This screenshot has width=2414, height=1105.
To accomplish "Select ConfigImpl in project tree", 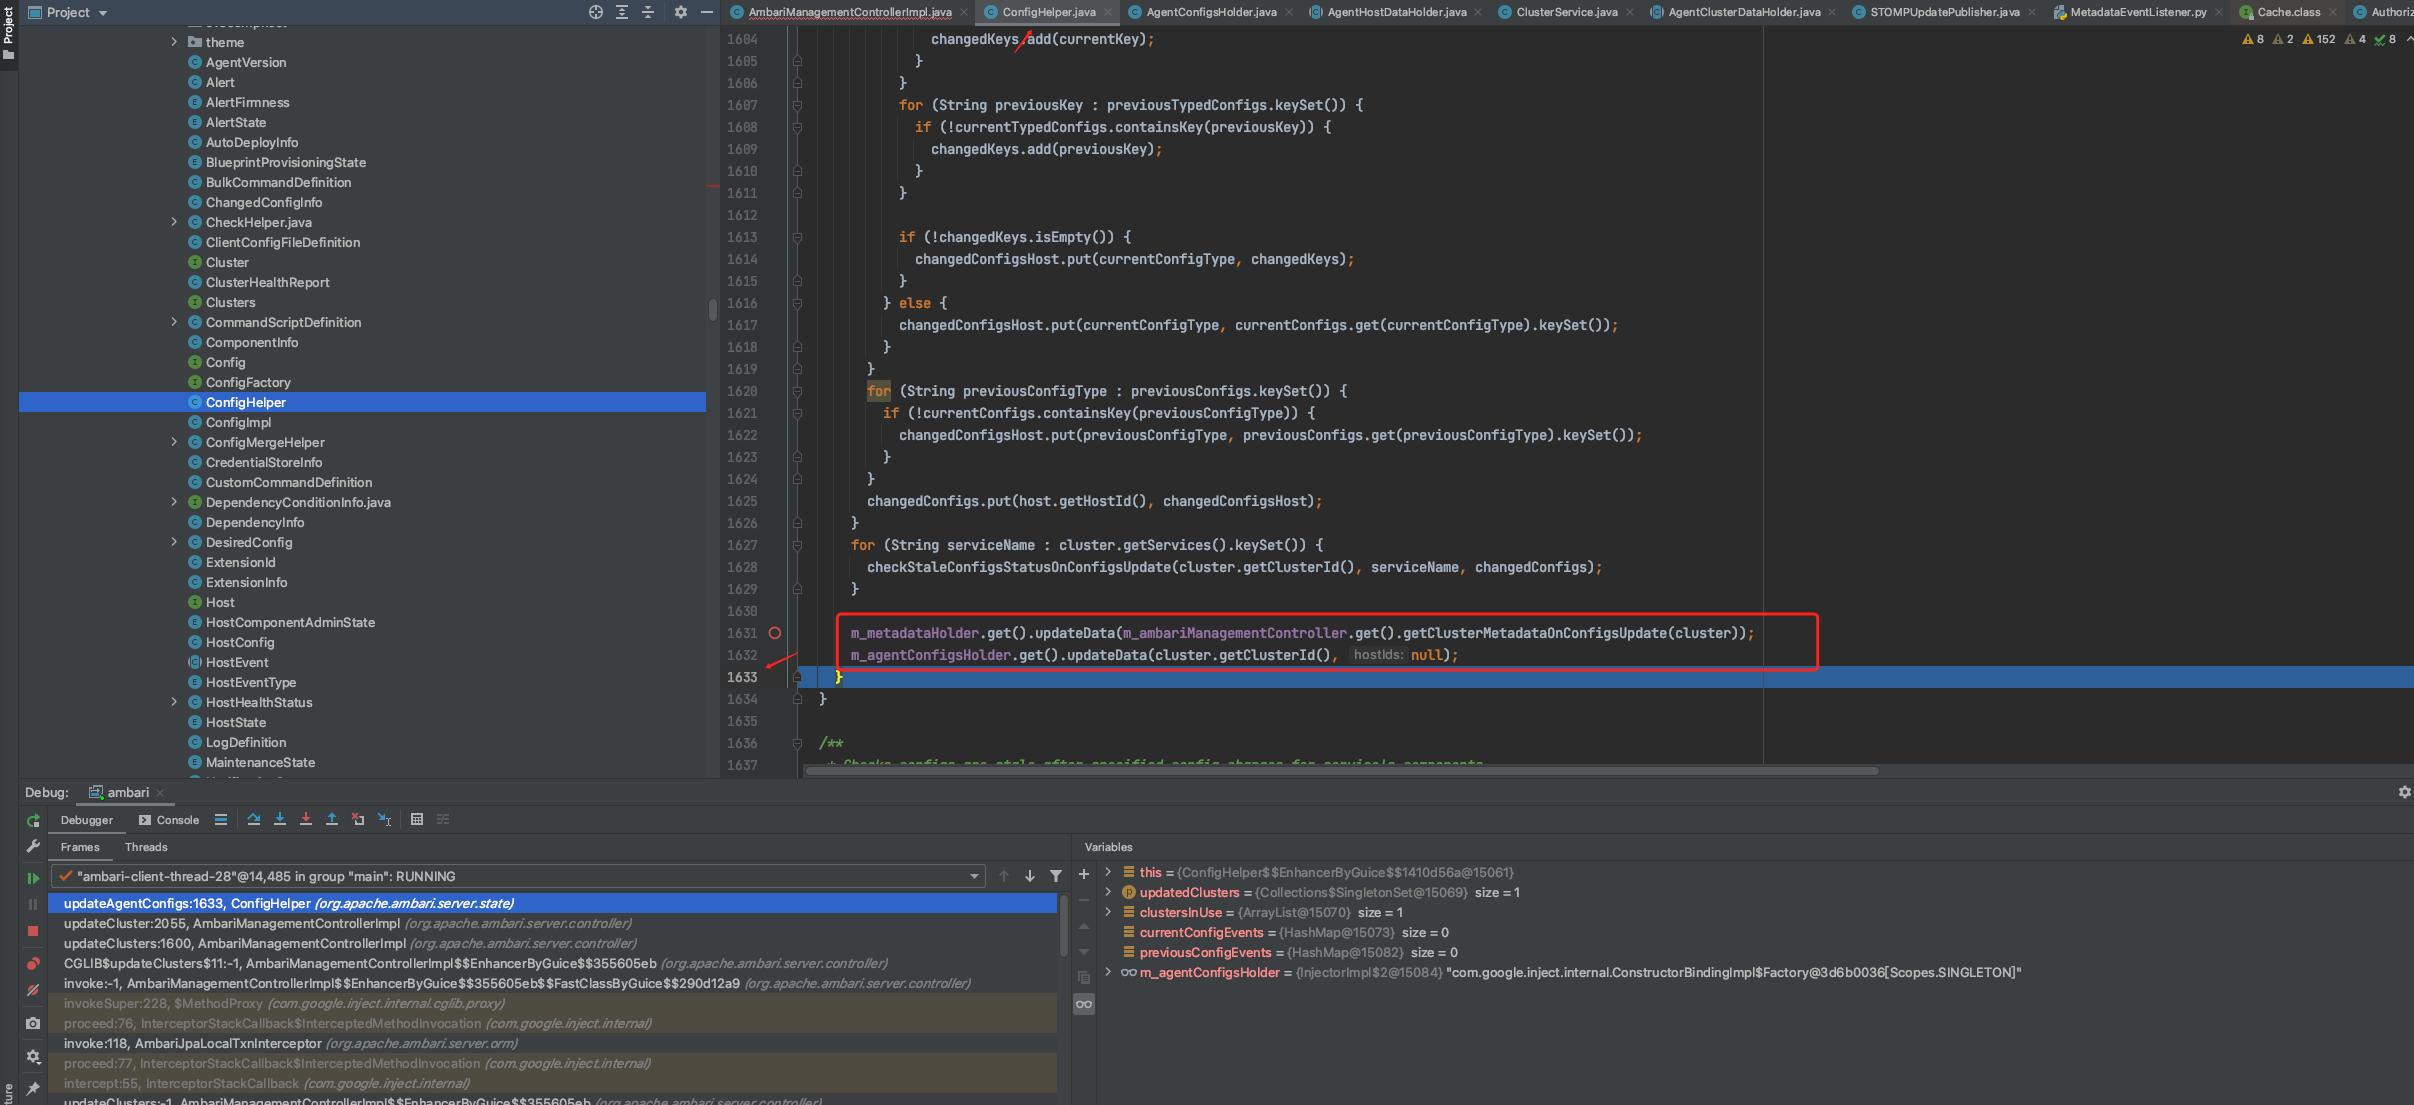I will pyautogui.click(x=238, y=422).
